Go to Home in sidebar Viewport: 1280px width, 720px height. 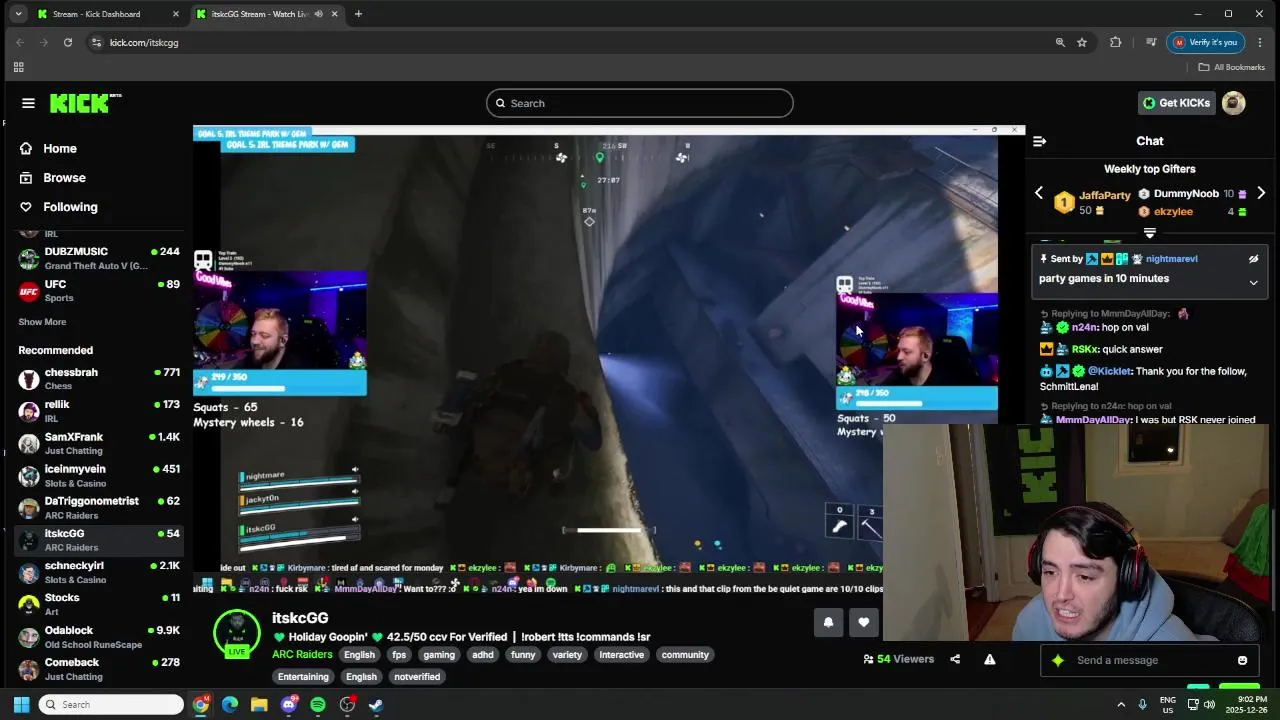tap(60, 148)
